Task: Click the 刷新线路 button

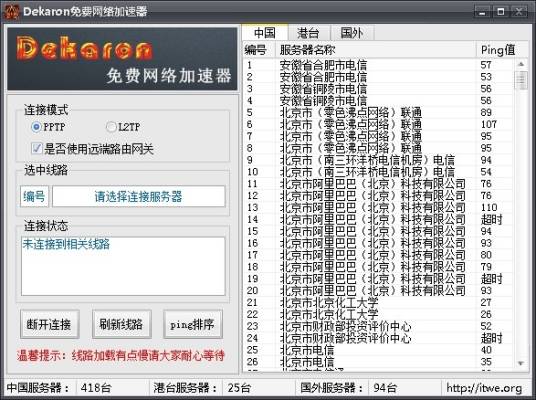Action: coord(121,324)
